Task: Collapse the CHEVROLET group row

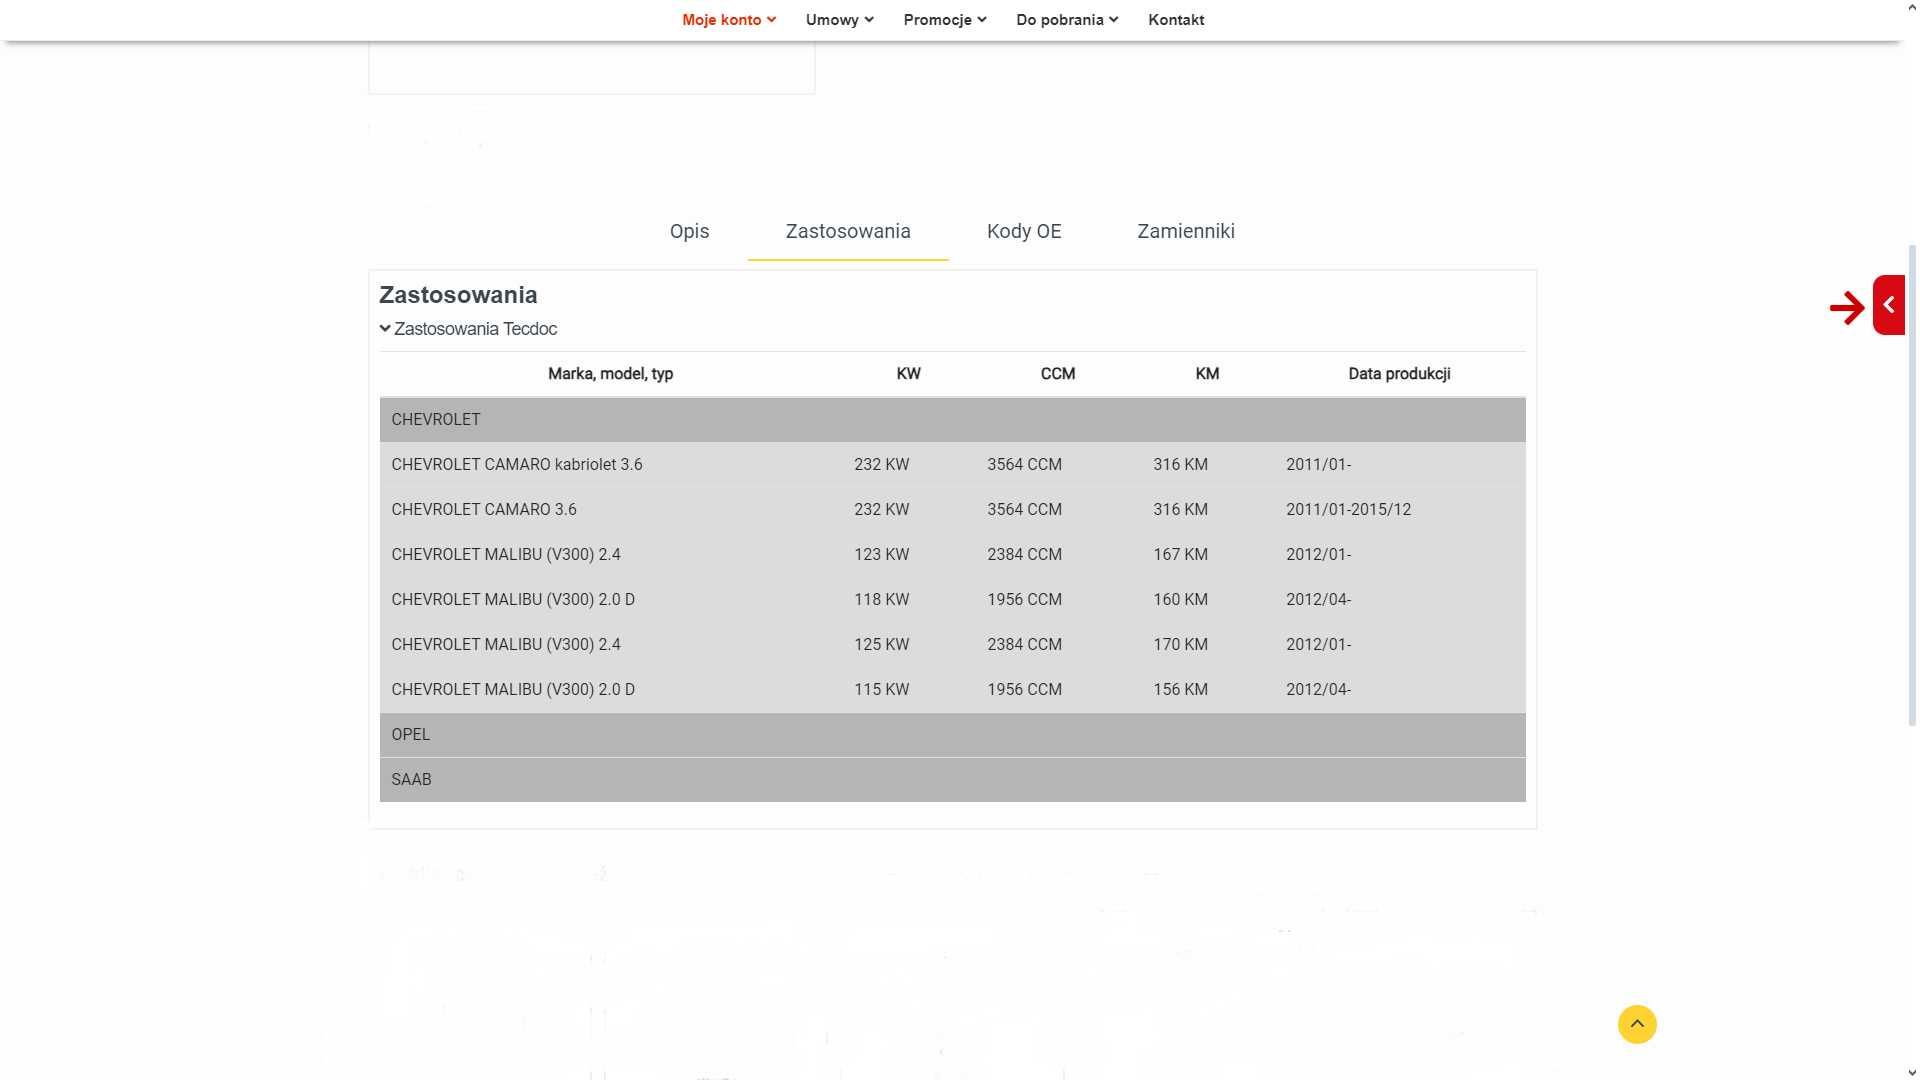Action: [952, 419]
